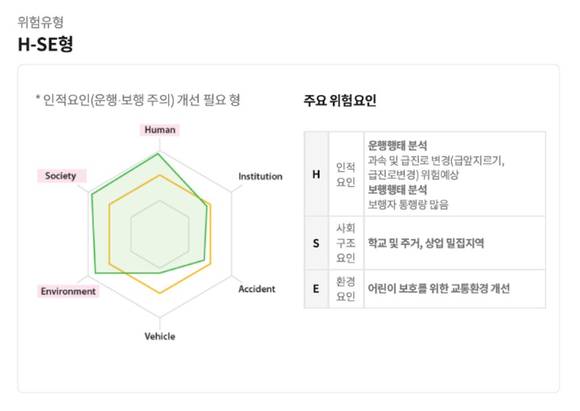The image size is (580, 411).
Task: Click the 운행행태 분석 heading text
Action: [398, 145]
